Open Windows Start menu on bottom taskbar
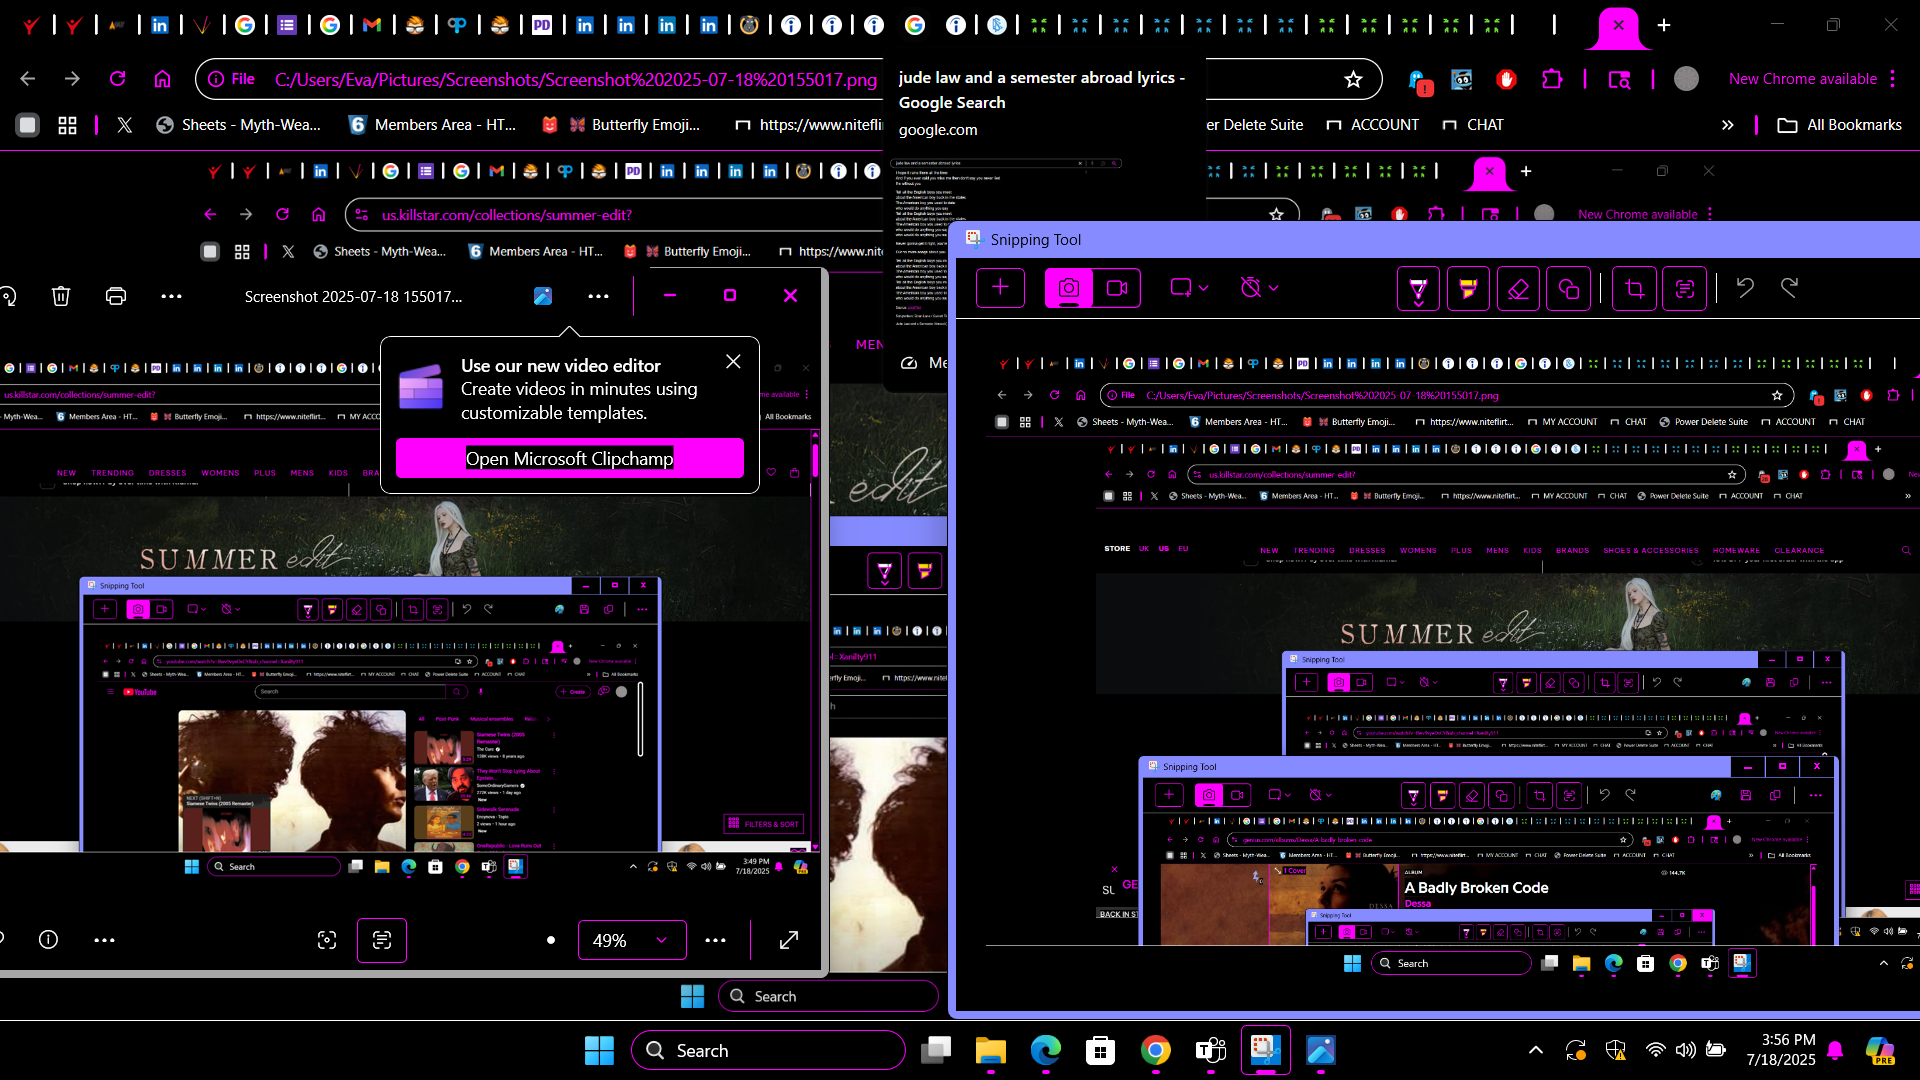Image resolution: width=1920 pixels, height=1080 pixels. point(599,1050)
